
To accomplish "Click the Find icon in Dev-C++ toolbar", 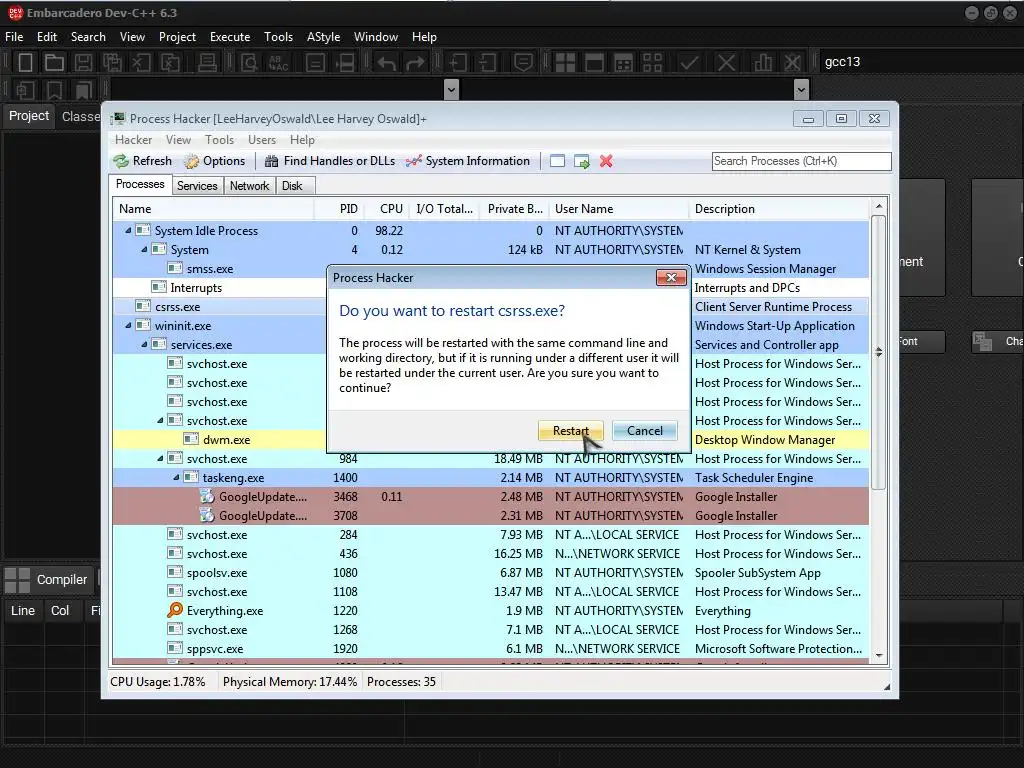I will click(x=249, y=62).
